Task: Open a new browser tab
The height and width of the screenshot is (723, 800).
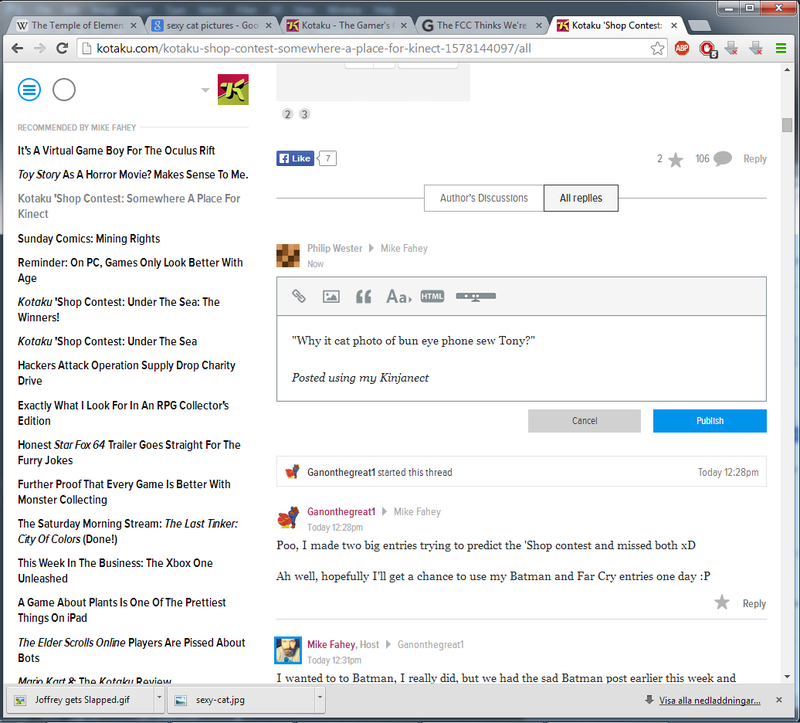Action: point(698,26)
